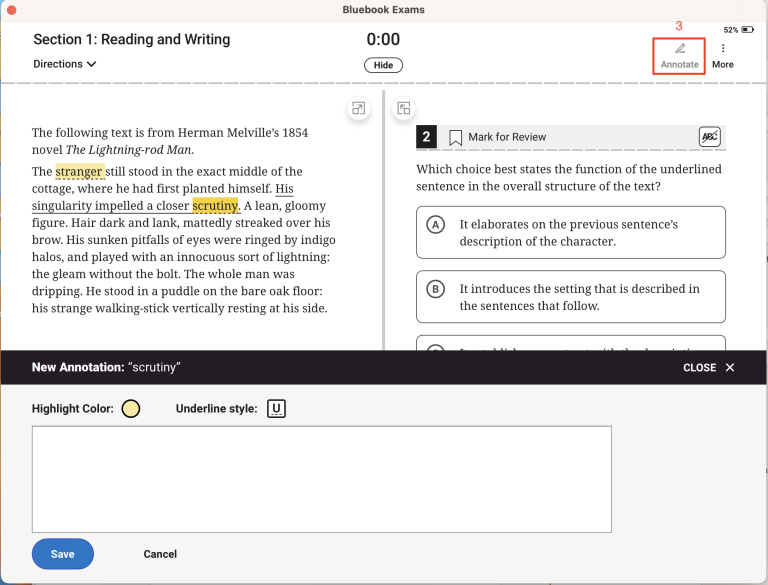Close the annotation panel

click(708, 367)
